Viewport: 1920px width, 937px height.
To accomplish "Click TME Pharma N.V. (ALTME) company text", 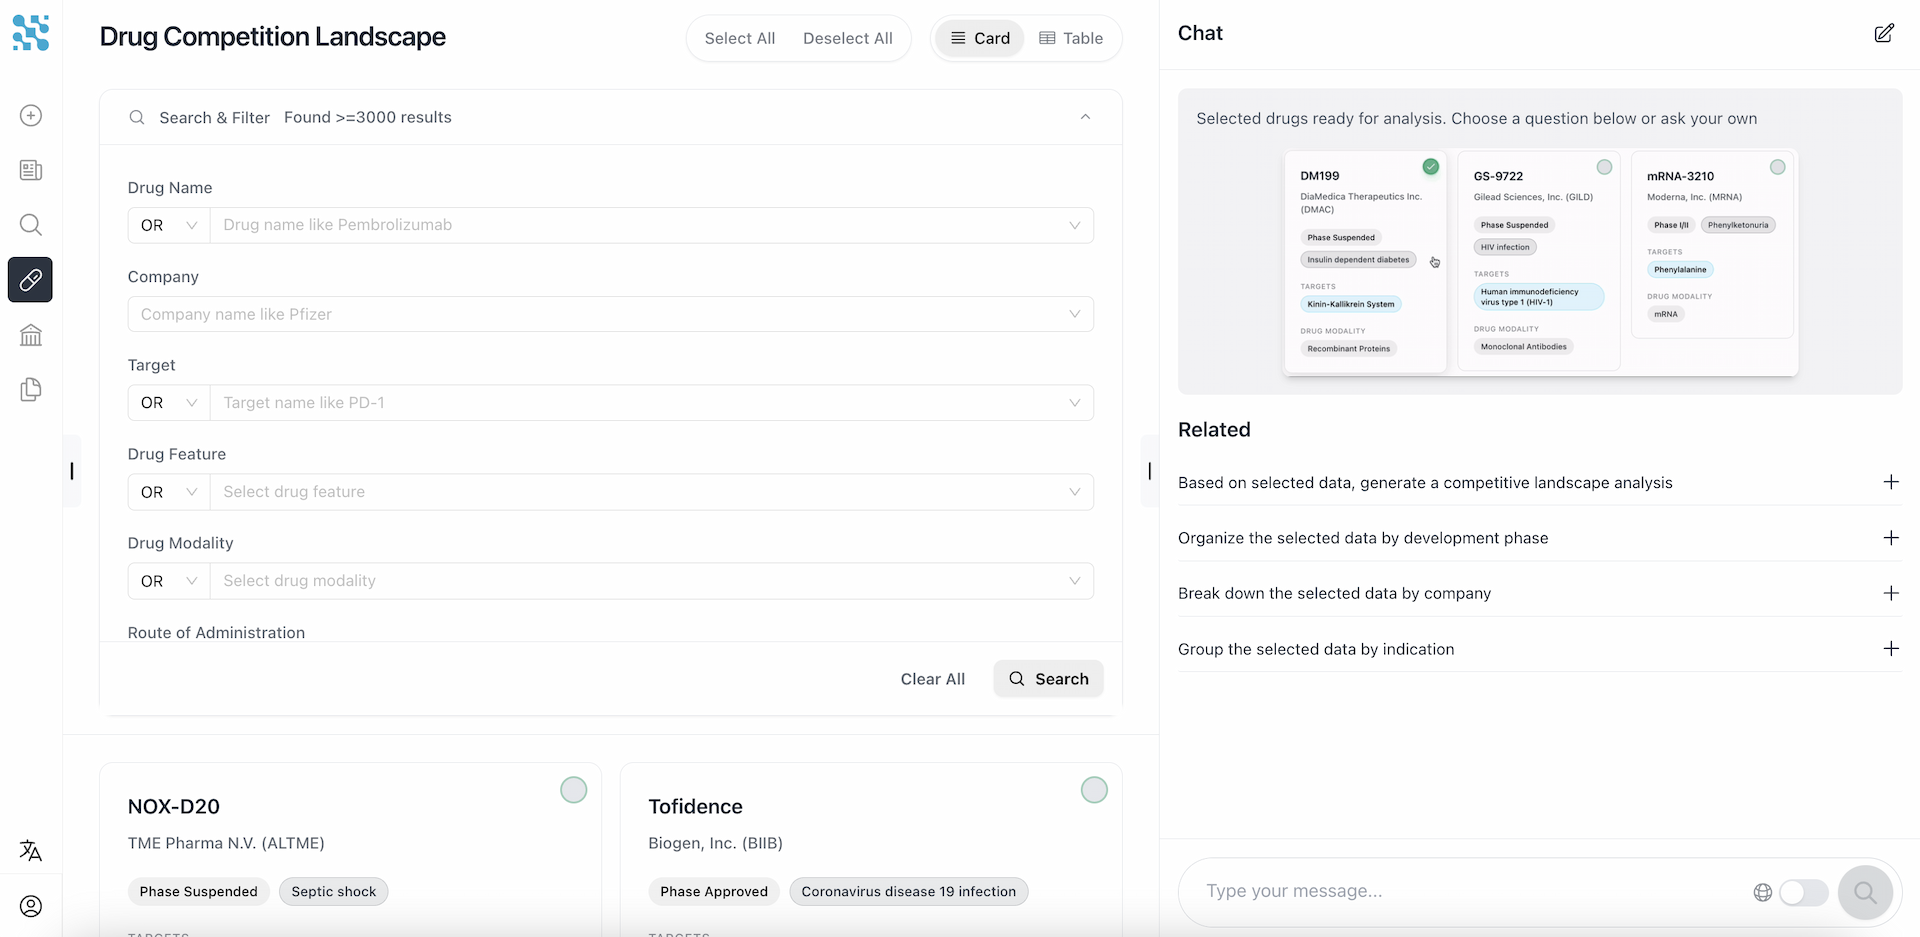I will pos(226,843).
